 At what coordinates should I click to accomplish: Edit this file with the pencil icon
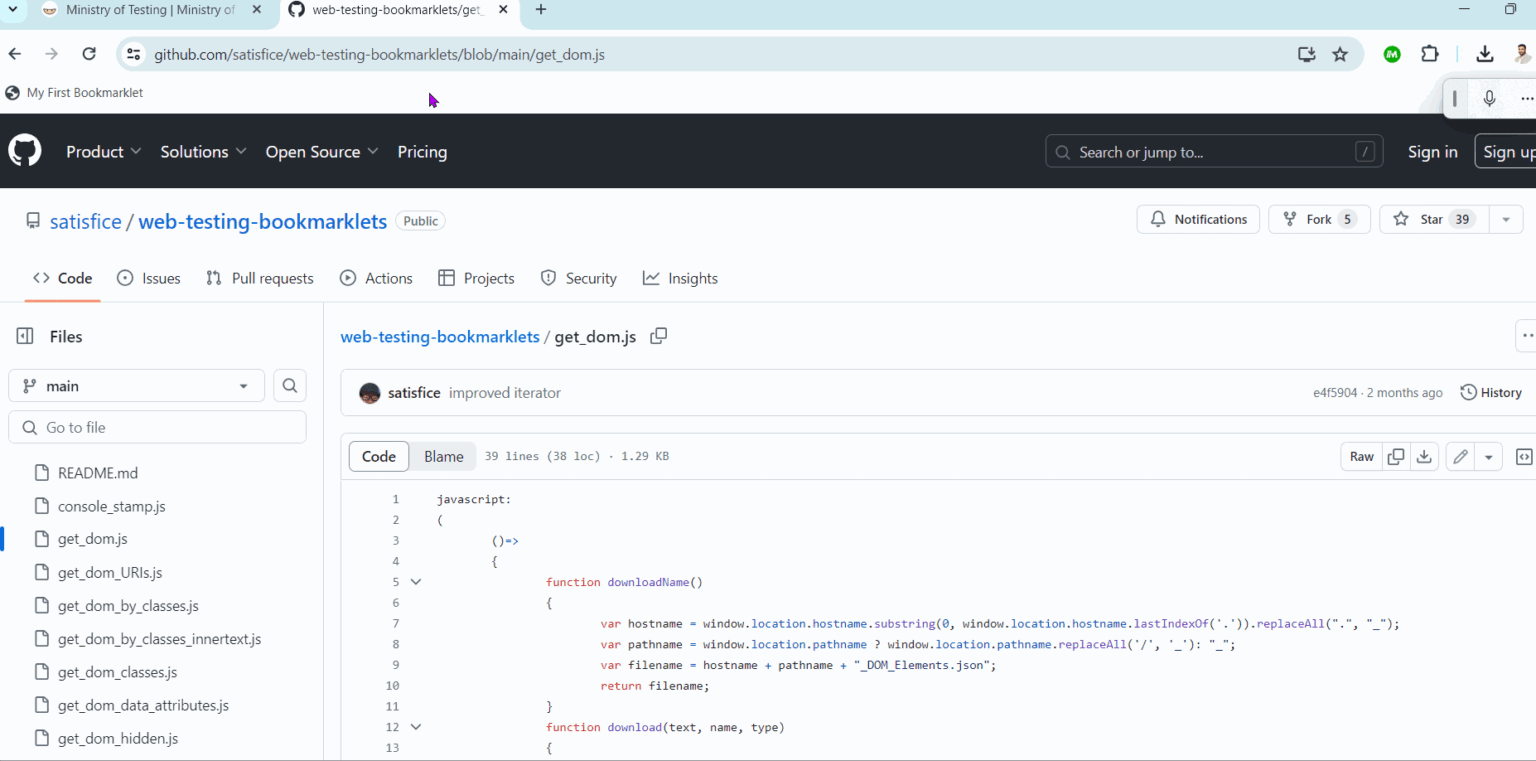(1460, 457)
